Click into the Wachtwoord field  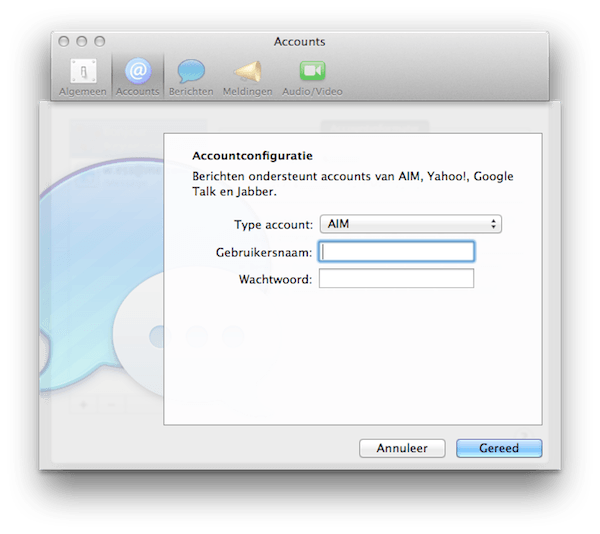[x=396, y=278]
